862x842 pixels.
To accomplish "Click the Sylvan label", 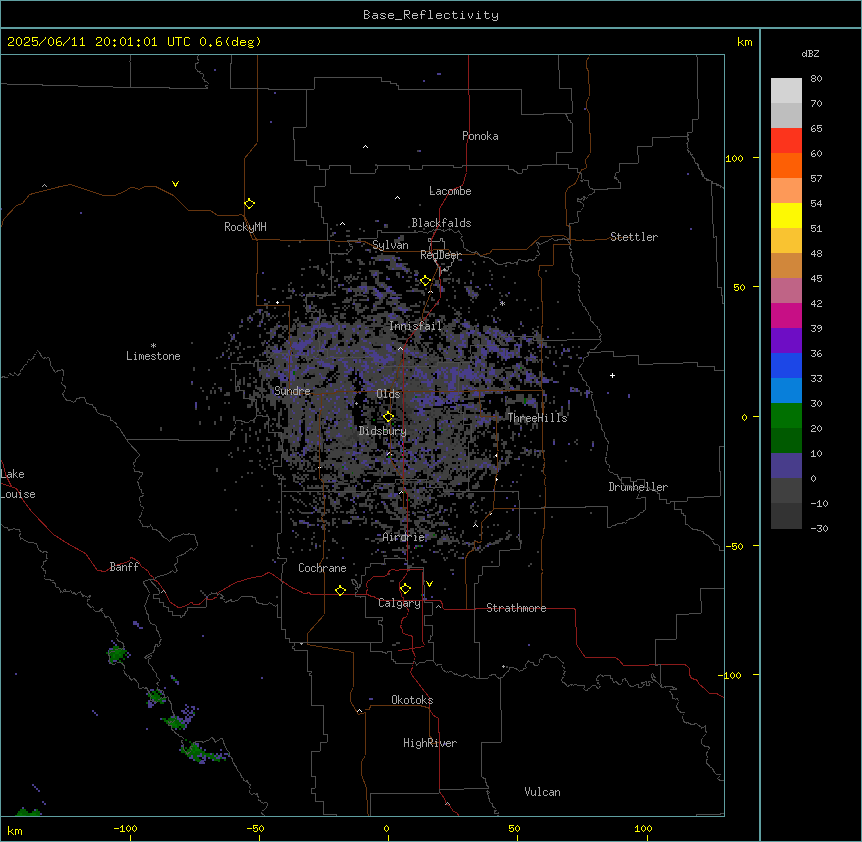I will [x=390, y=245].
